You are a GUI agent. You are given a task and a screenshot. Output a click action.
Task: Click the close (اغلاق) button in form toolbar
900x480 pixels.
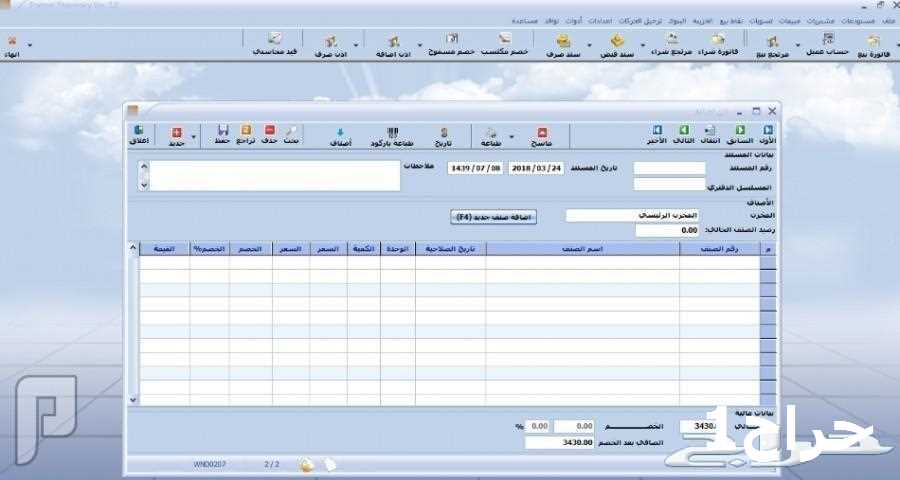pos(140,135)
